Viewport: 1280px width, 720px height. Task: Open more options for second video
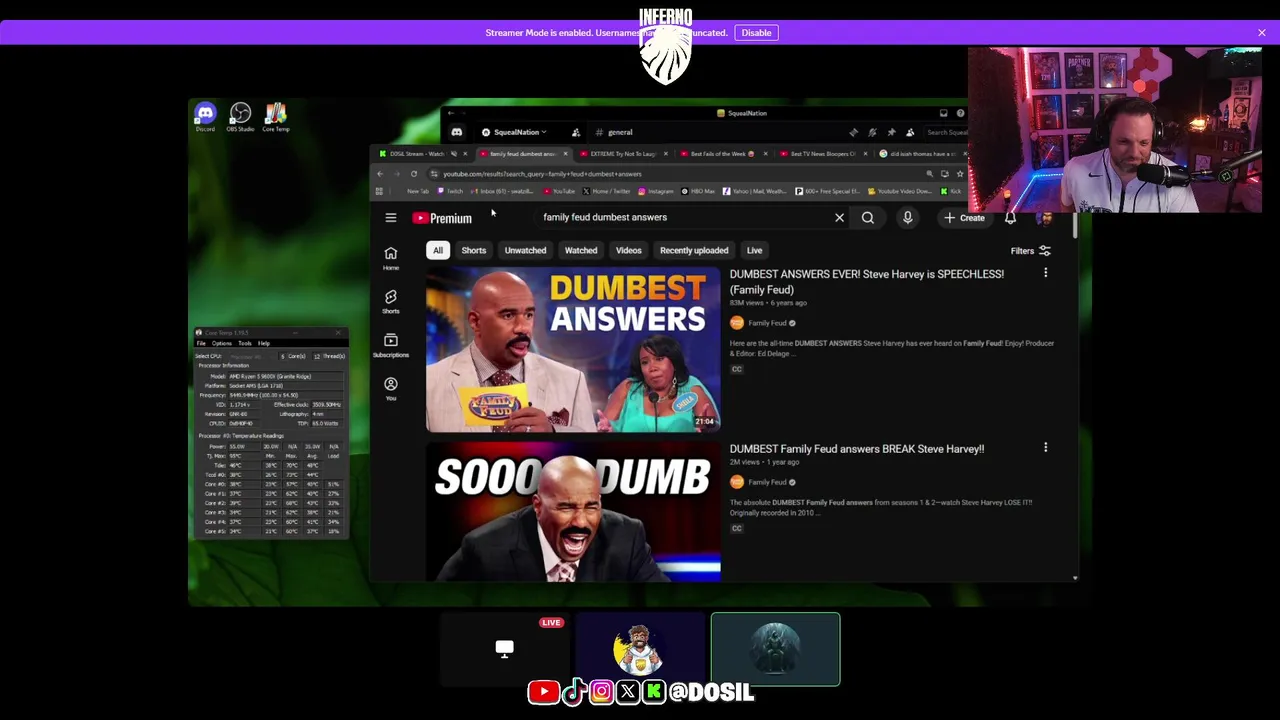pos(1045,448)
